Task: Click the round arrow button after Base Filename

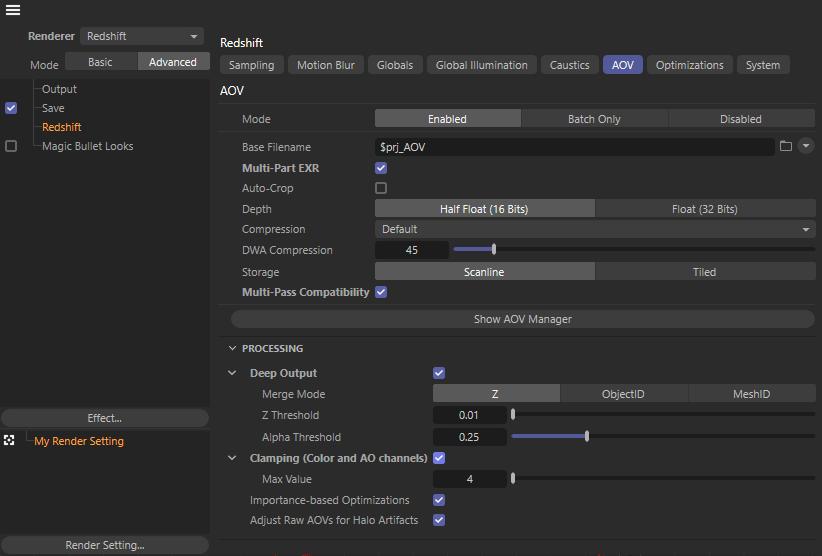Action: [805, 146]
